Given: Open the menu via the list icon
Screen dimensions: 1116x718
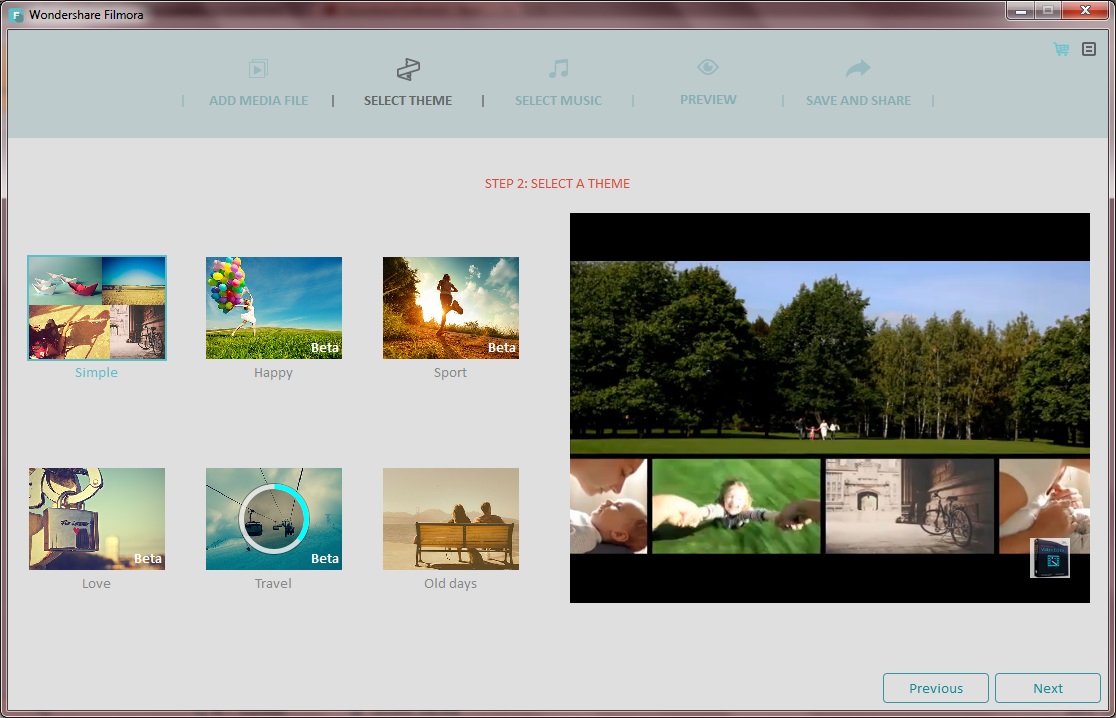Looking at the screenshot, I should tap(1088, 48).
